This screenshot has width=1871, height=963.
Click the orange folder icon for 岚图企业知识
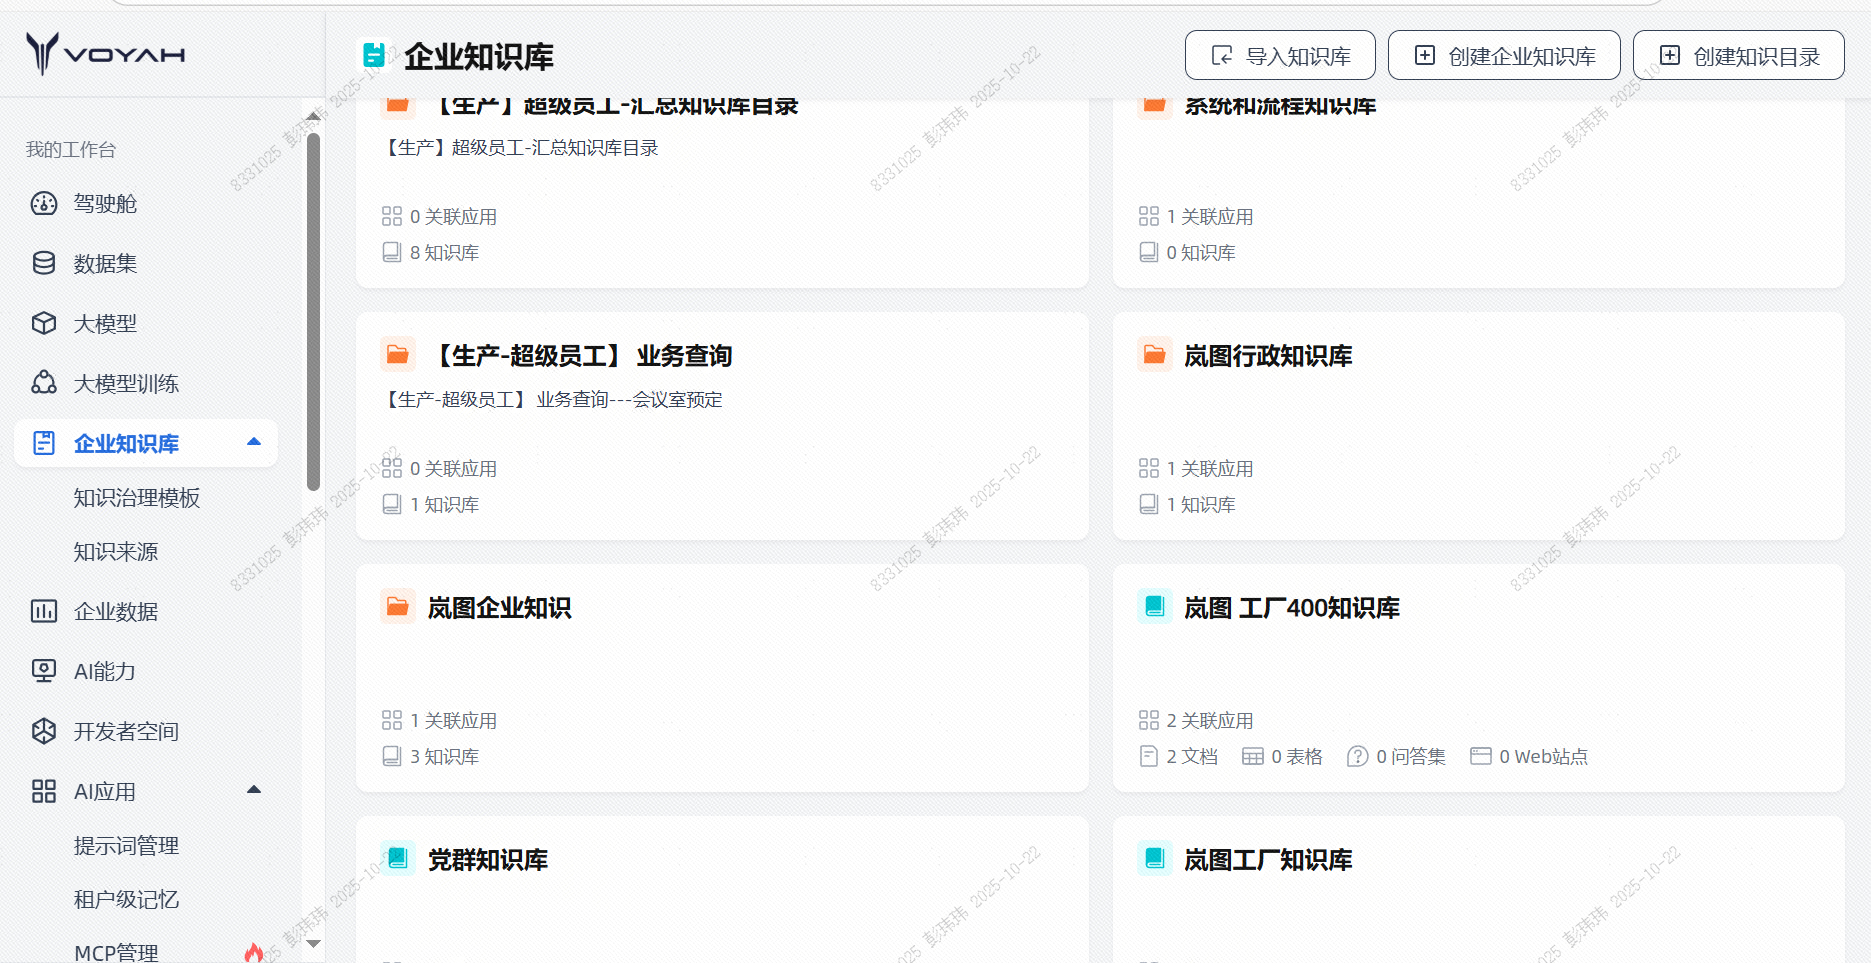tap(398, 607)
